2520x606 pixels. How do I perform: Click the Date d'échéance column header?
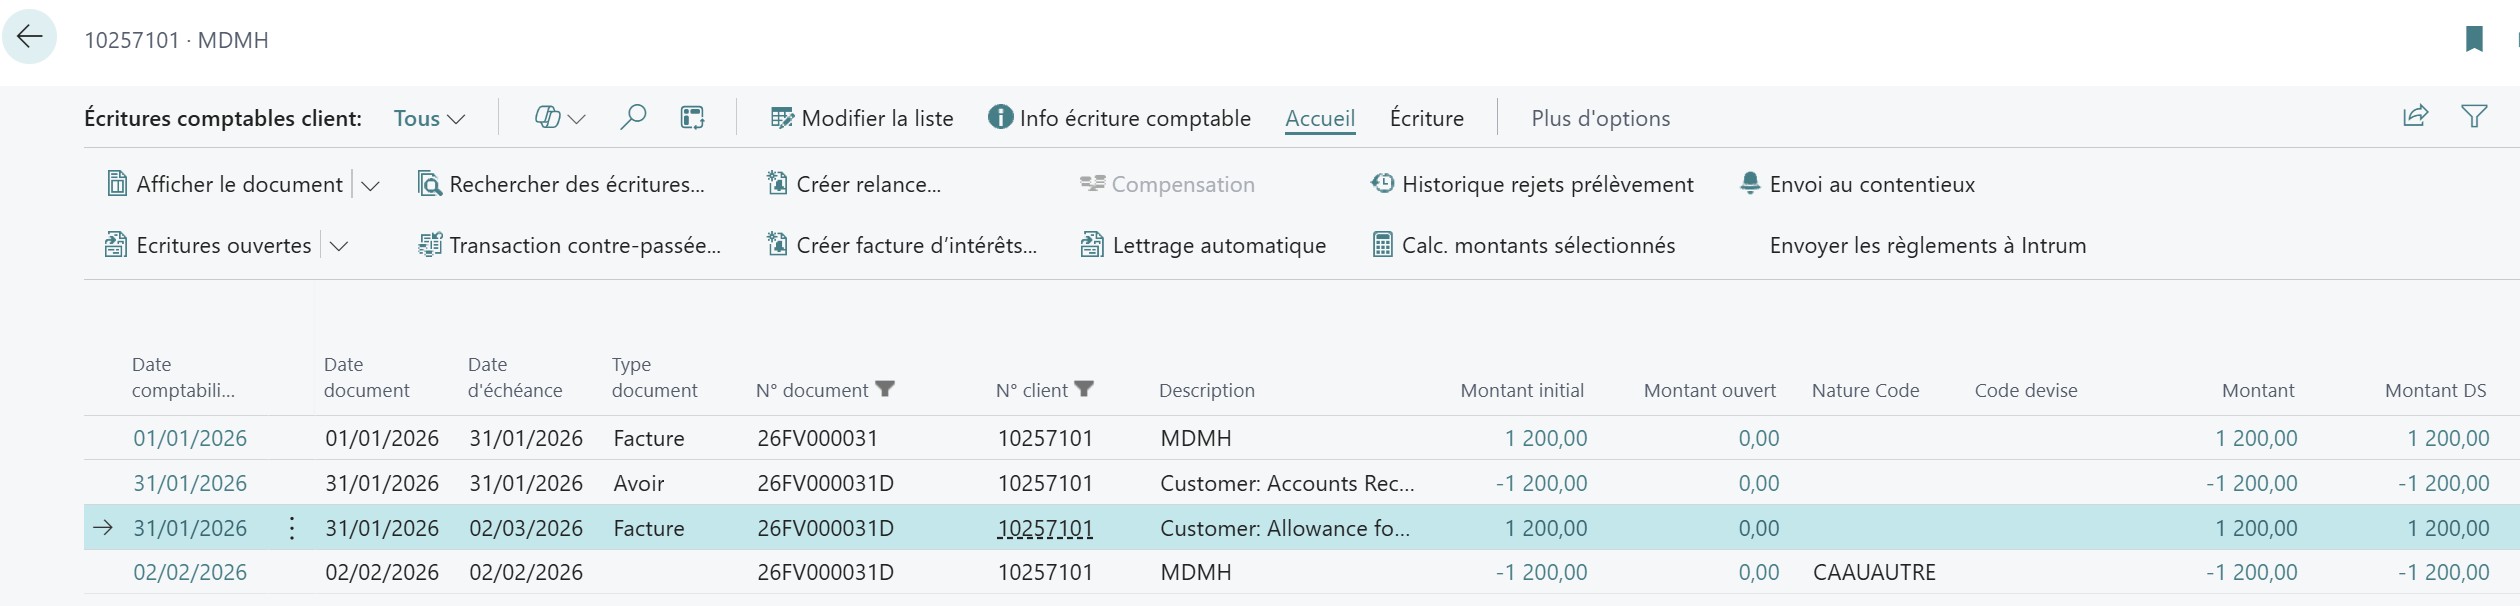(x=515, y=377)
